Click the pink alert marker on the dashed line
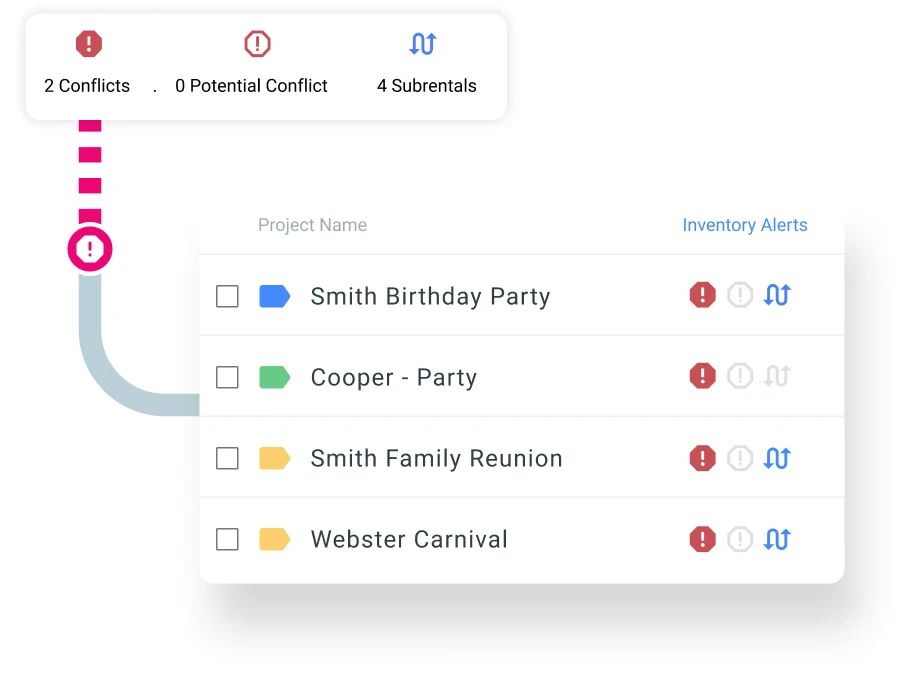The height and width of the screenshot is (675, 903). tap(90, 249)
